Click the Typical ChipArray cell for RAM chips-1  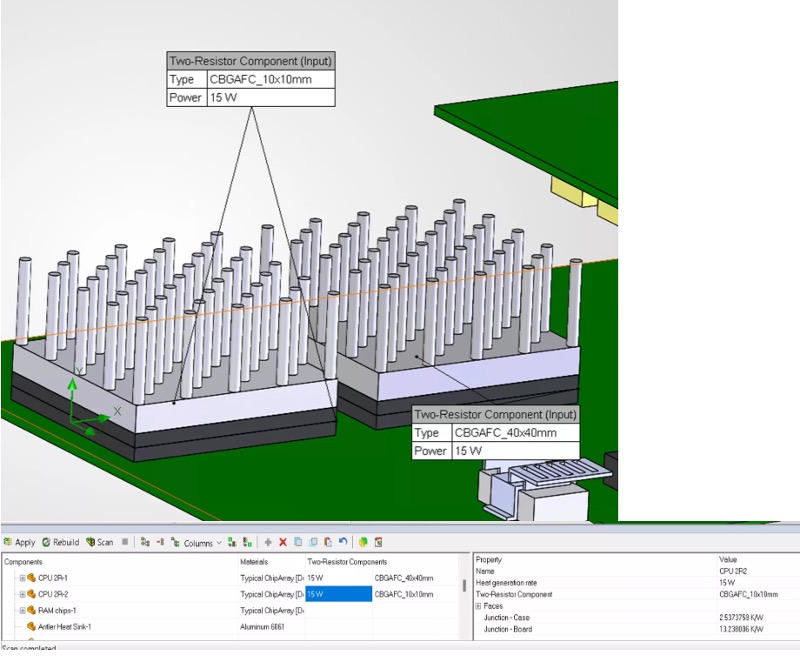click(272, 610)
